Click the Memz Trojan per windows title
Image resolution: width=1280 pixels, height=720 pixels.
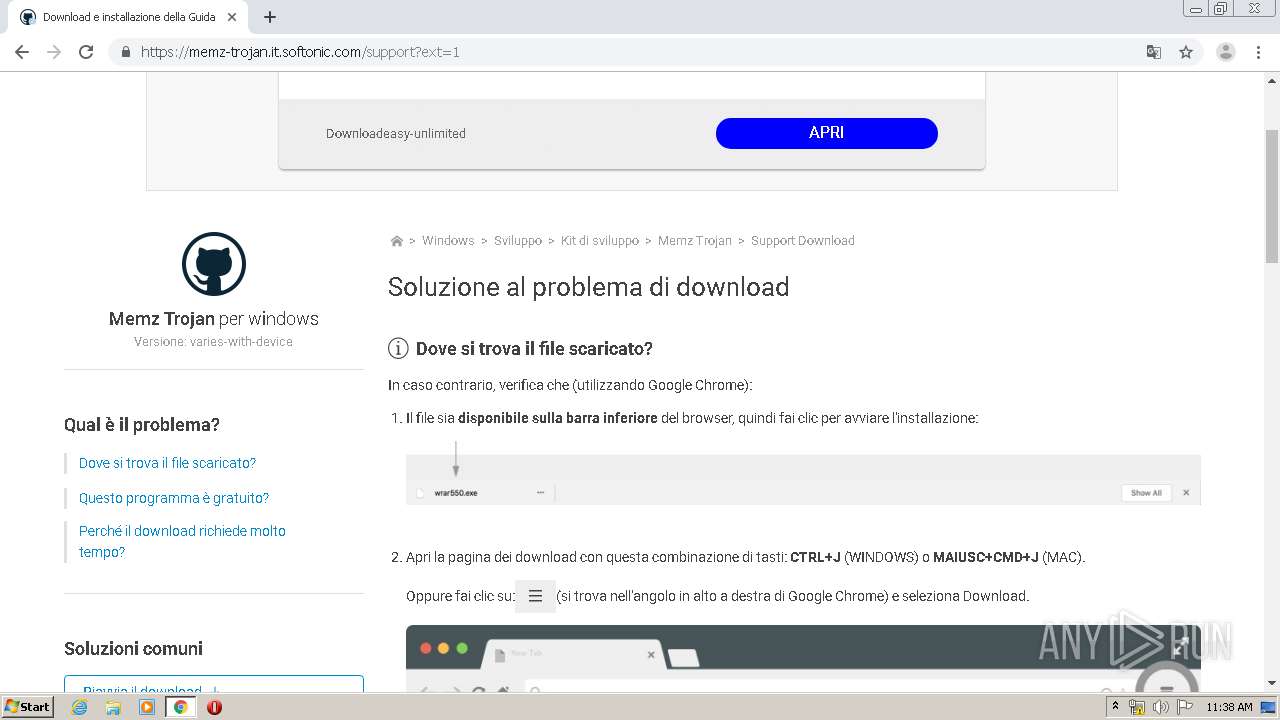click(x=214, y=319)
